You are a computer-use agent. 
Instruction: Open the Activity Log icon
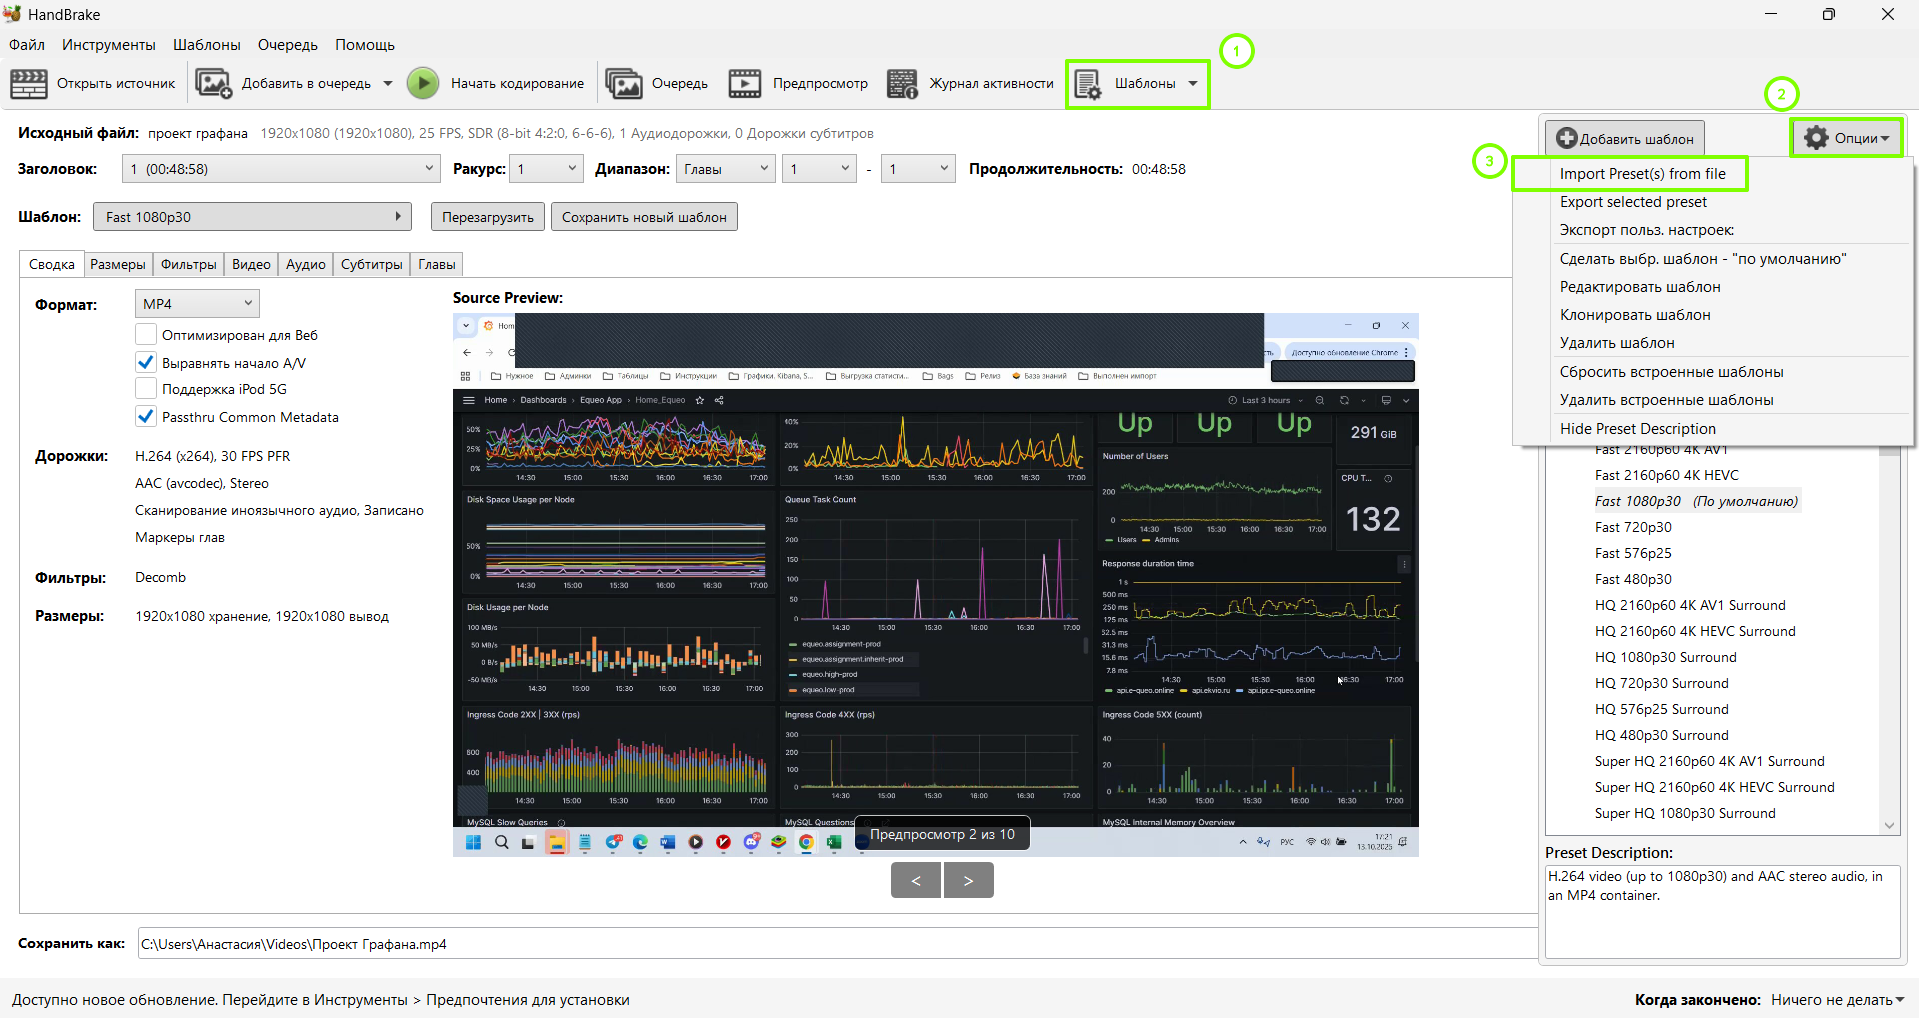coord(902,83)
